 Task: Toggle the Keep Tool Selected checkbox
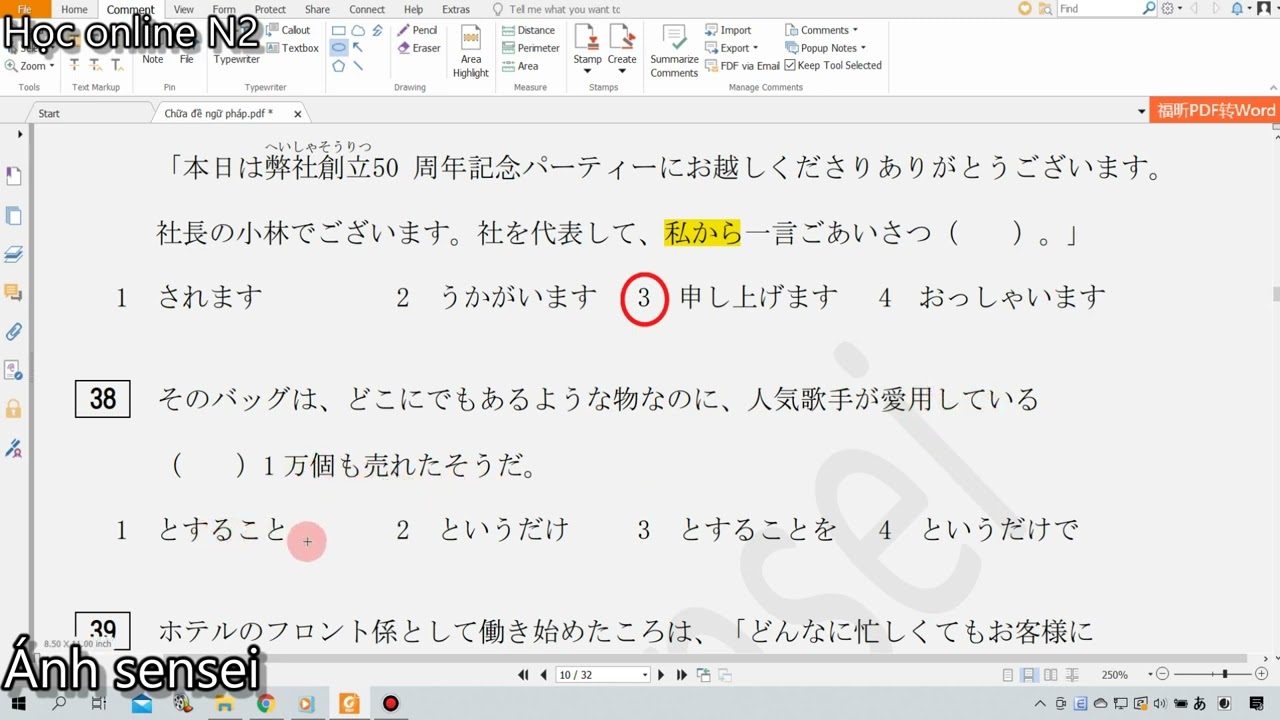coord(833,65)
